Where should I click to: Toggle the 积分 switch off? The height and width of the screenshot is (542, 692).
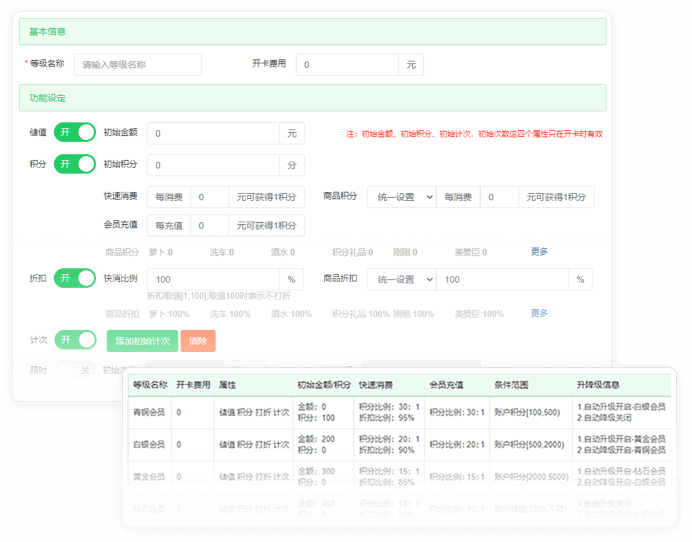(75, 164)
